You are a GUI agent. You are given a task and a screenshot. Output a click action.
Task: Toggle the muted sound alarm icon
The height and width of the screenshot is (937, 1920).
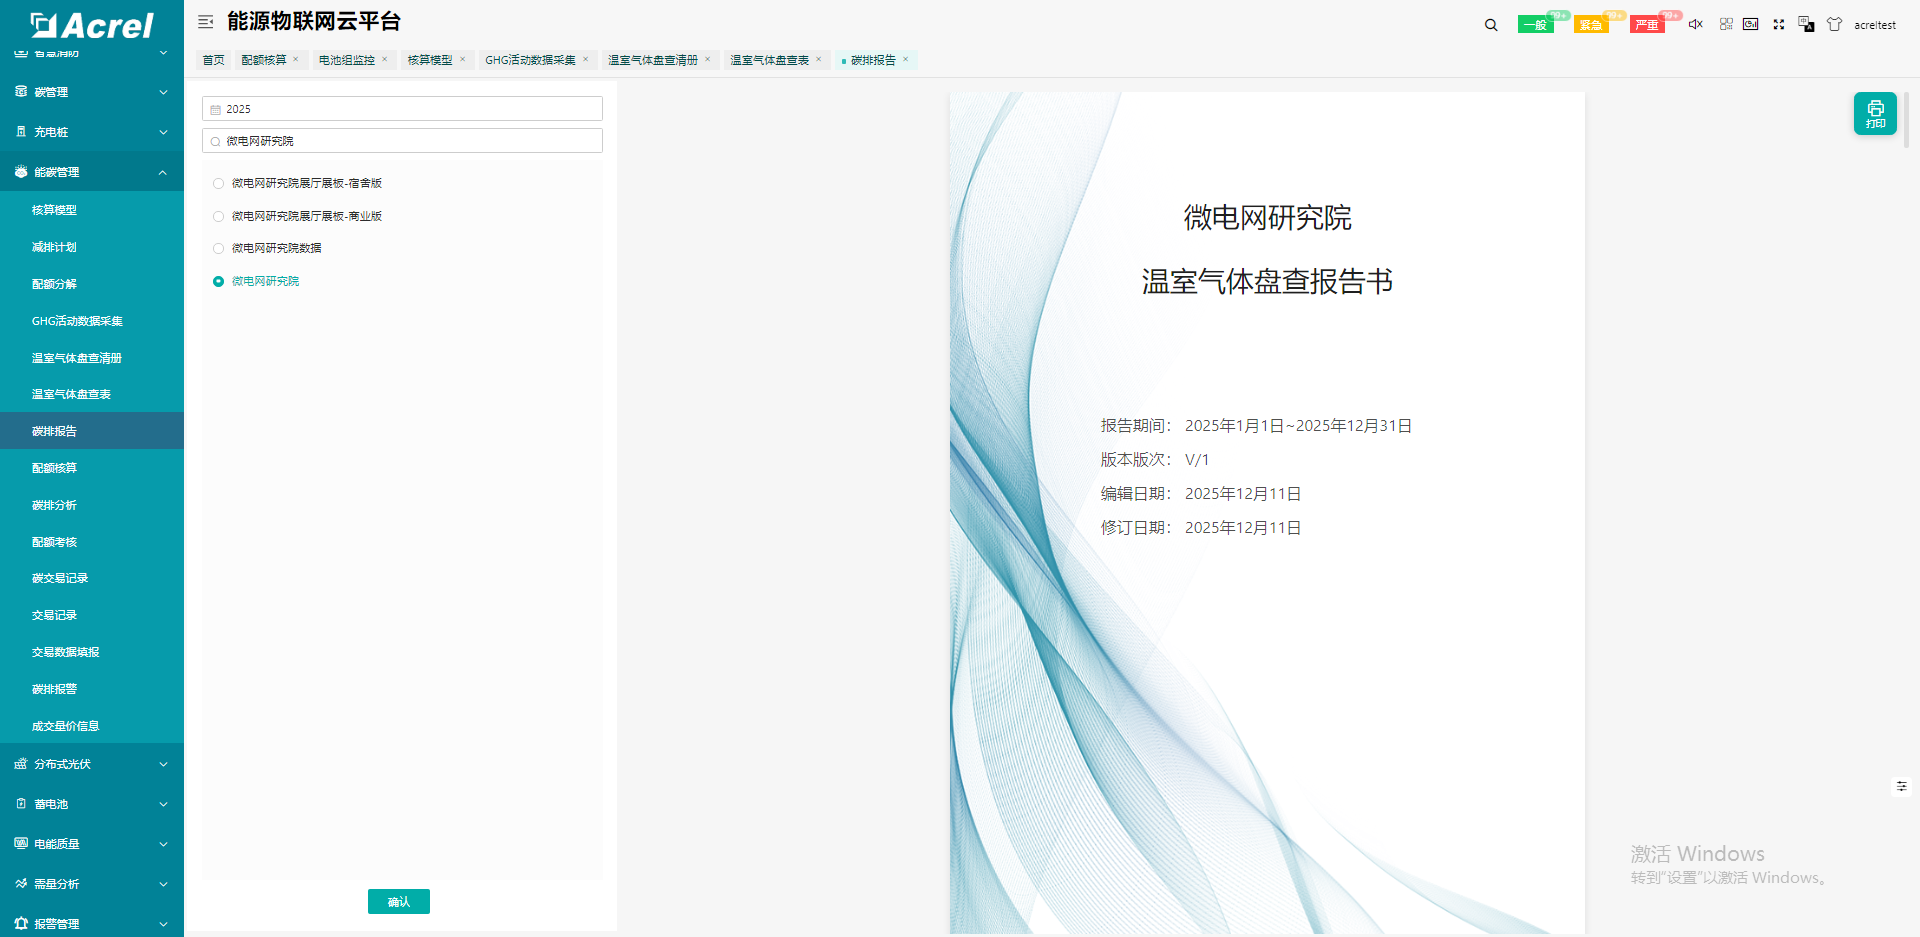pyautogui.click(x=1695, y=24)
